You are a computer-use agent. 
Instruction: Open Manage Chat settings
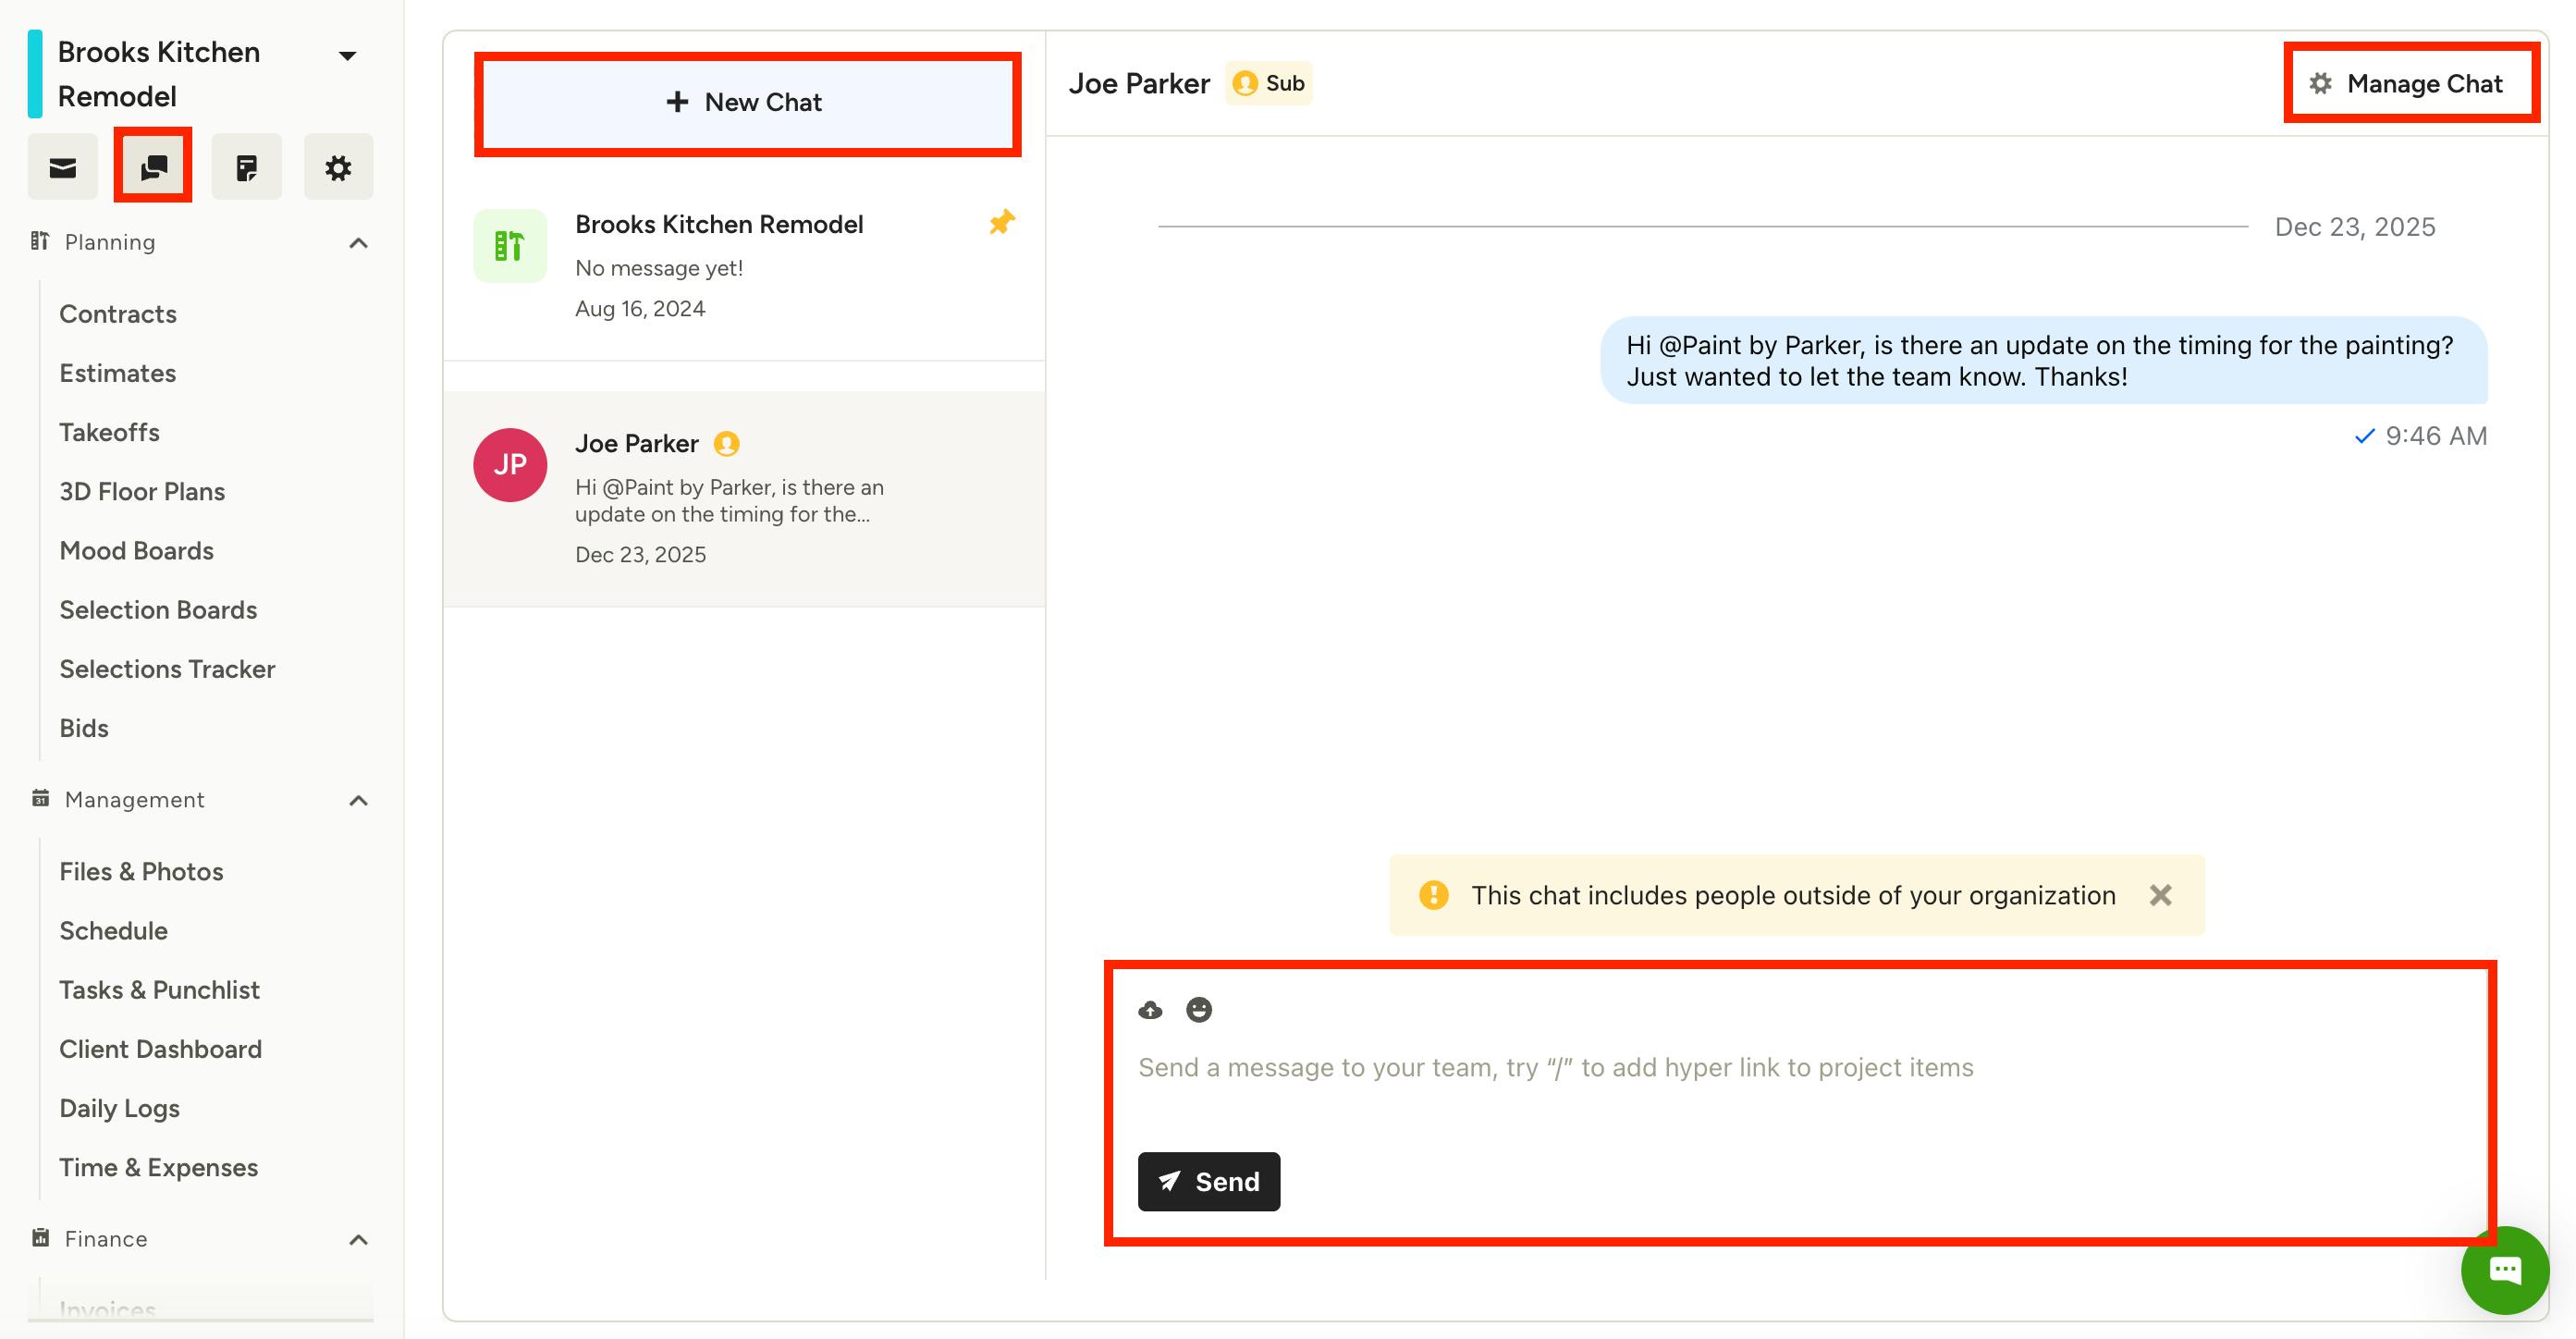tap(2408, 84)
